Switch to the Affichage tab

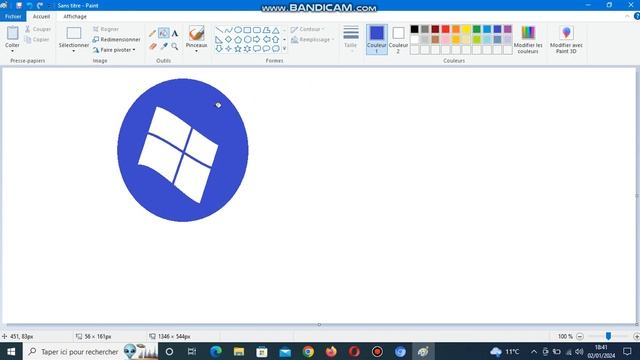[75, 16]
